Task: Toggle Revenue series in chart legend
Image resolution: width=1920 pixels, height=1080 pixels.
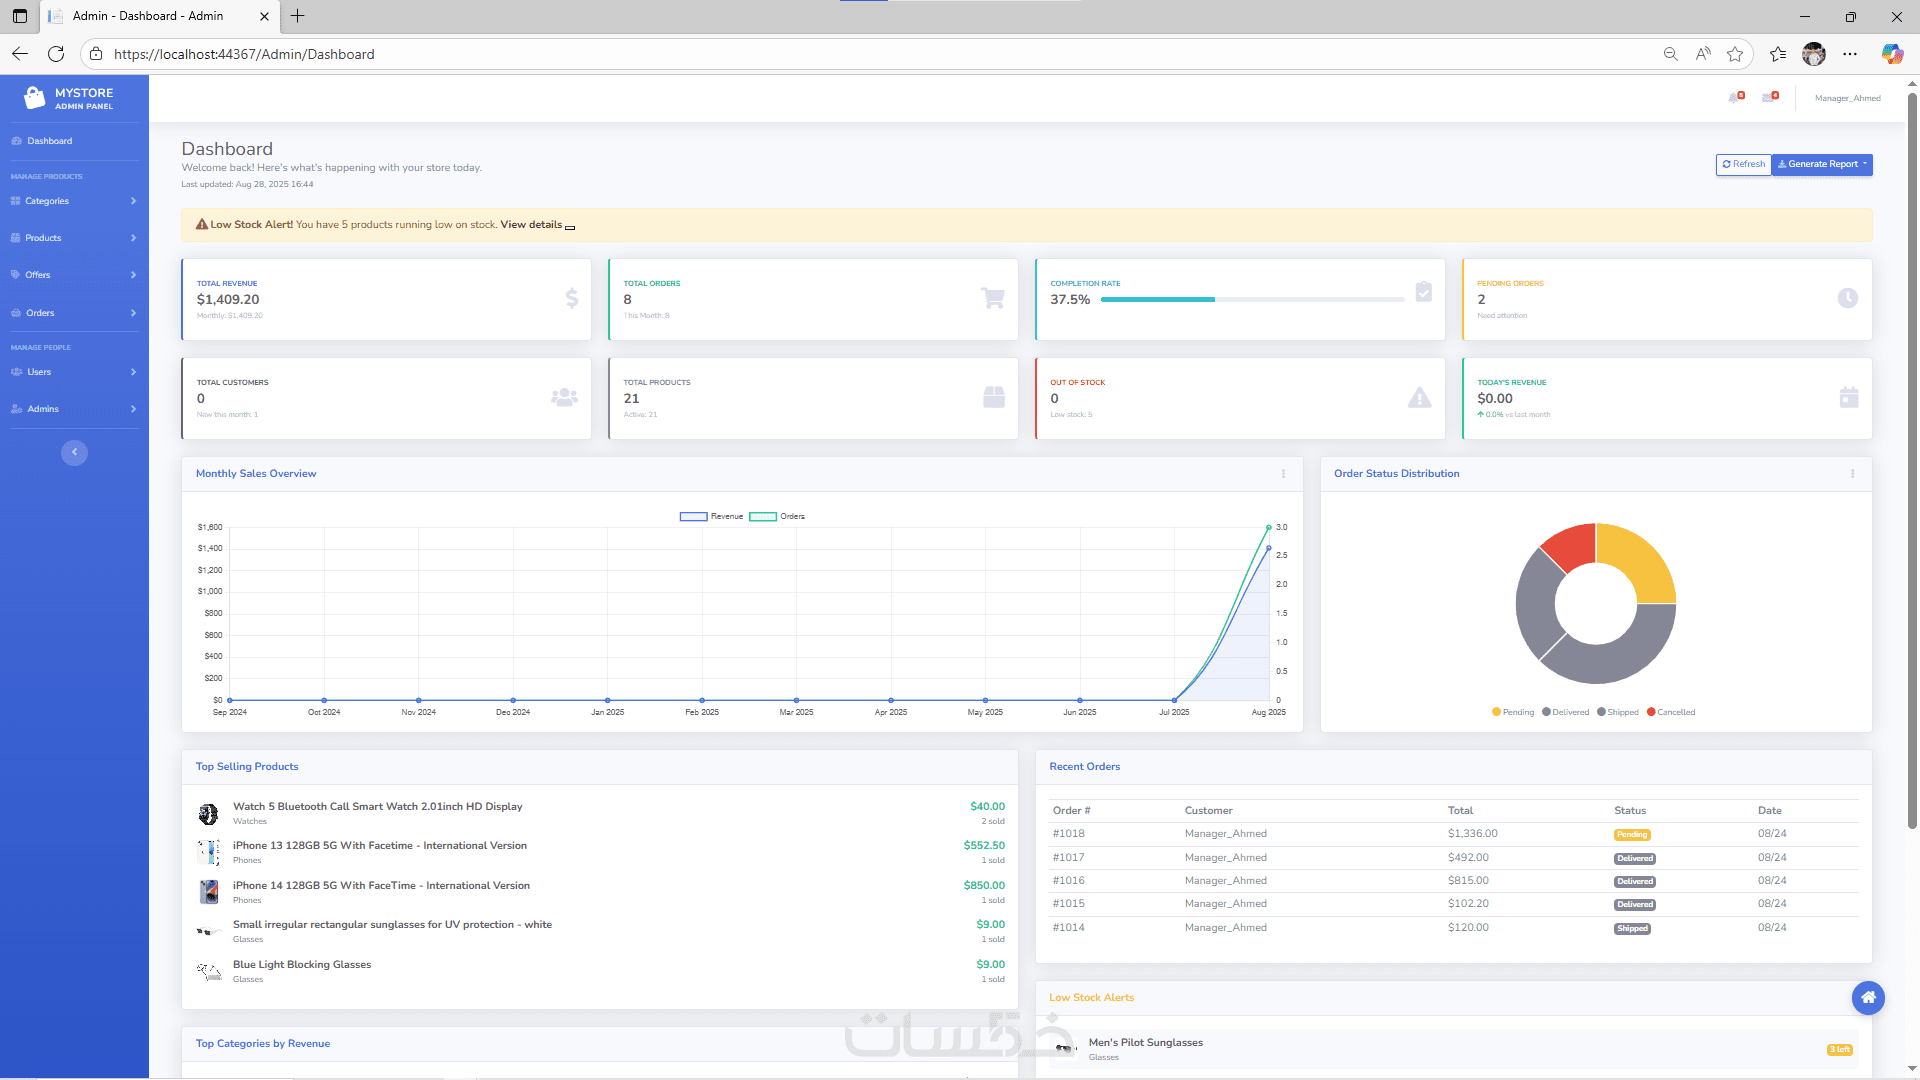Action: coord(711,517)
